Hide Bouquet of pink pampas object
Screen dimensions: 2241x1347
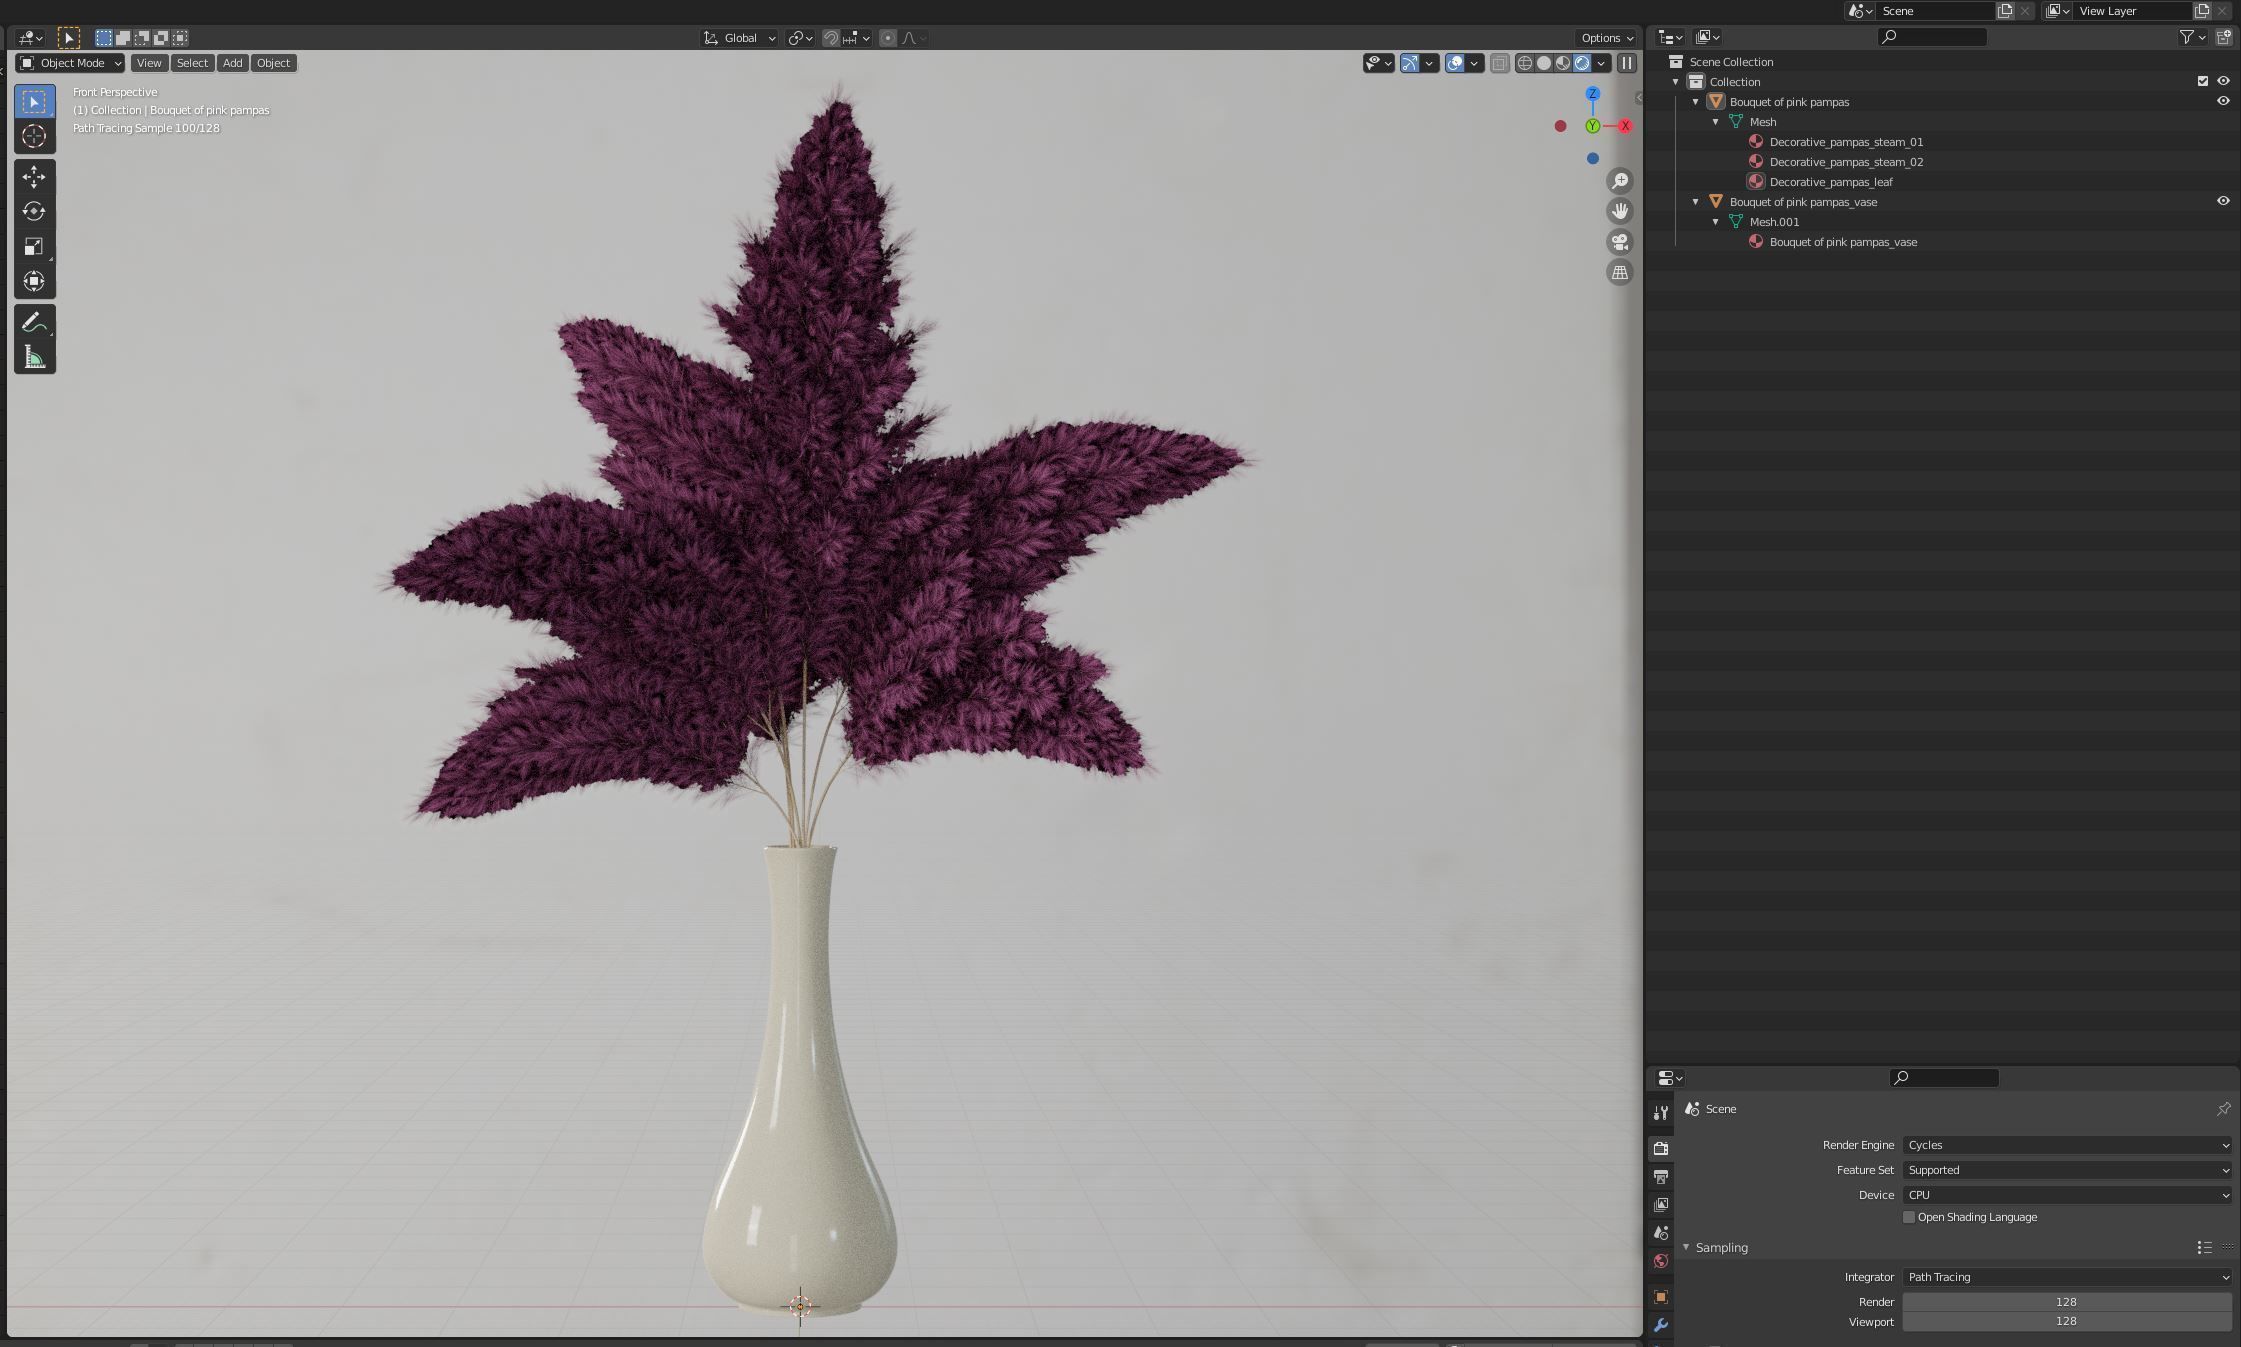coord(2223,101)
